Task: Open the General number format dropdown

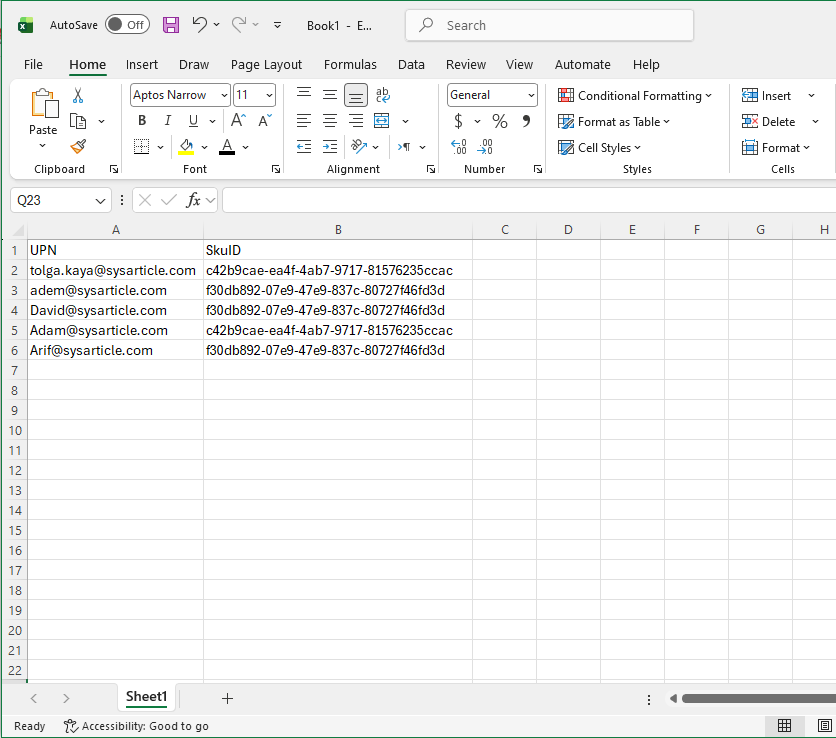Action: [531, 95]
